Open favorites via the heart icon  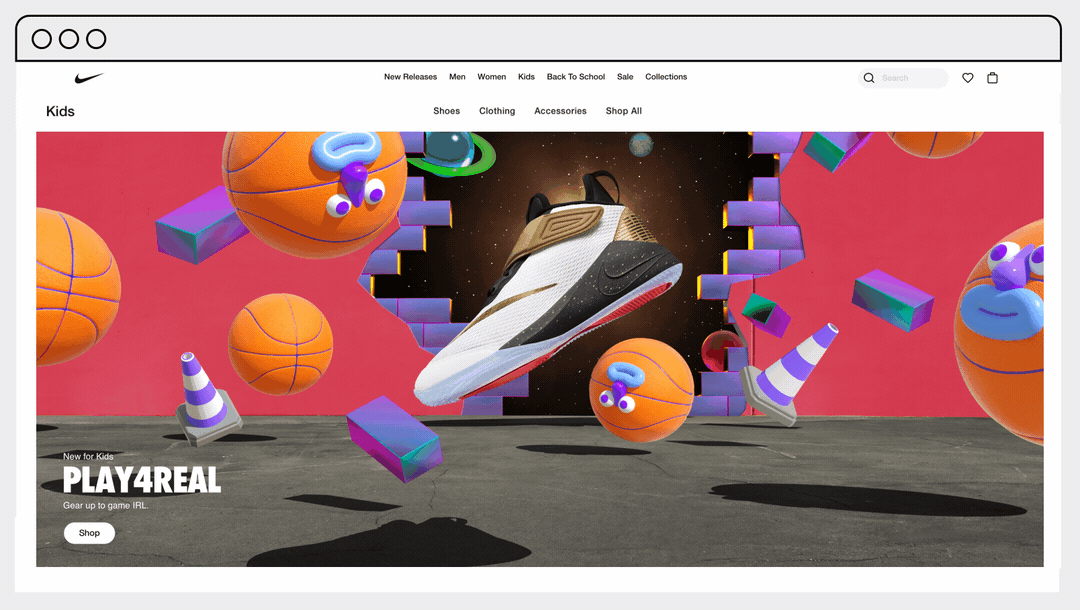click(x=968, y=78)
